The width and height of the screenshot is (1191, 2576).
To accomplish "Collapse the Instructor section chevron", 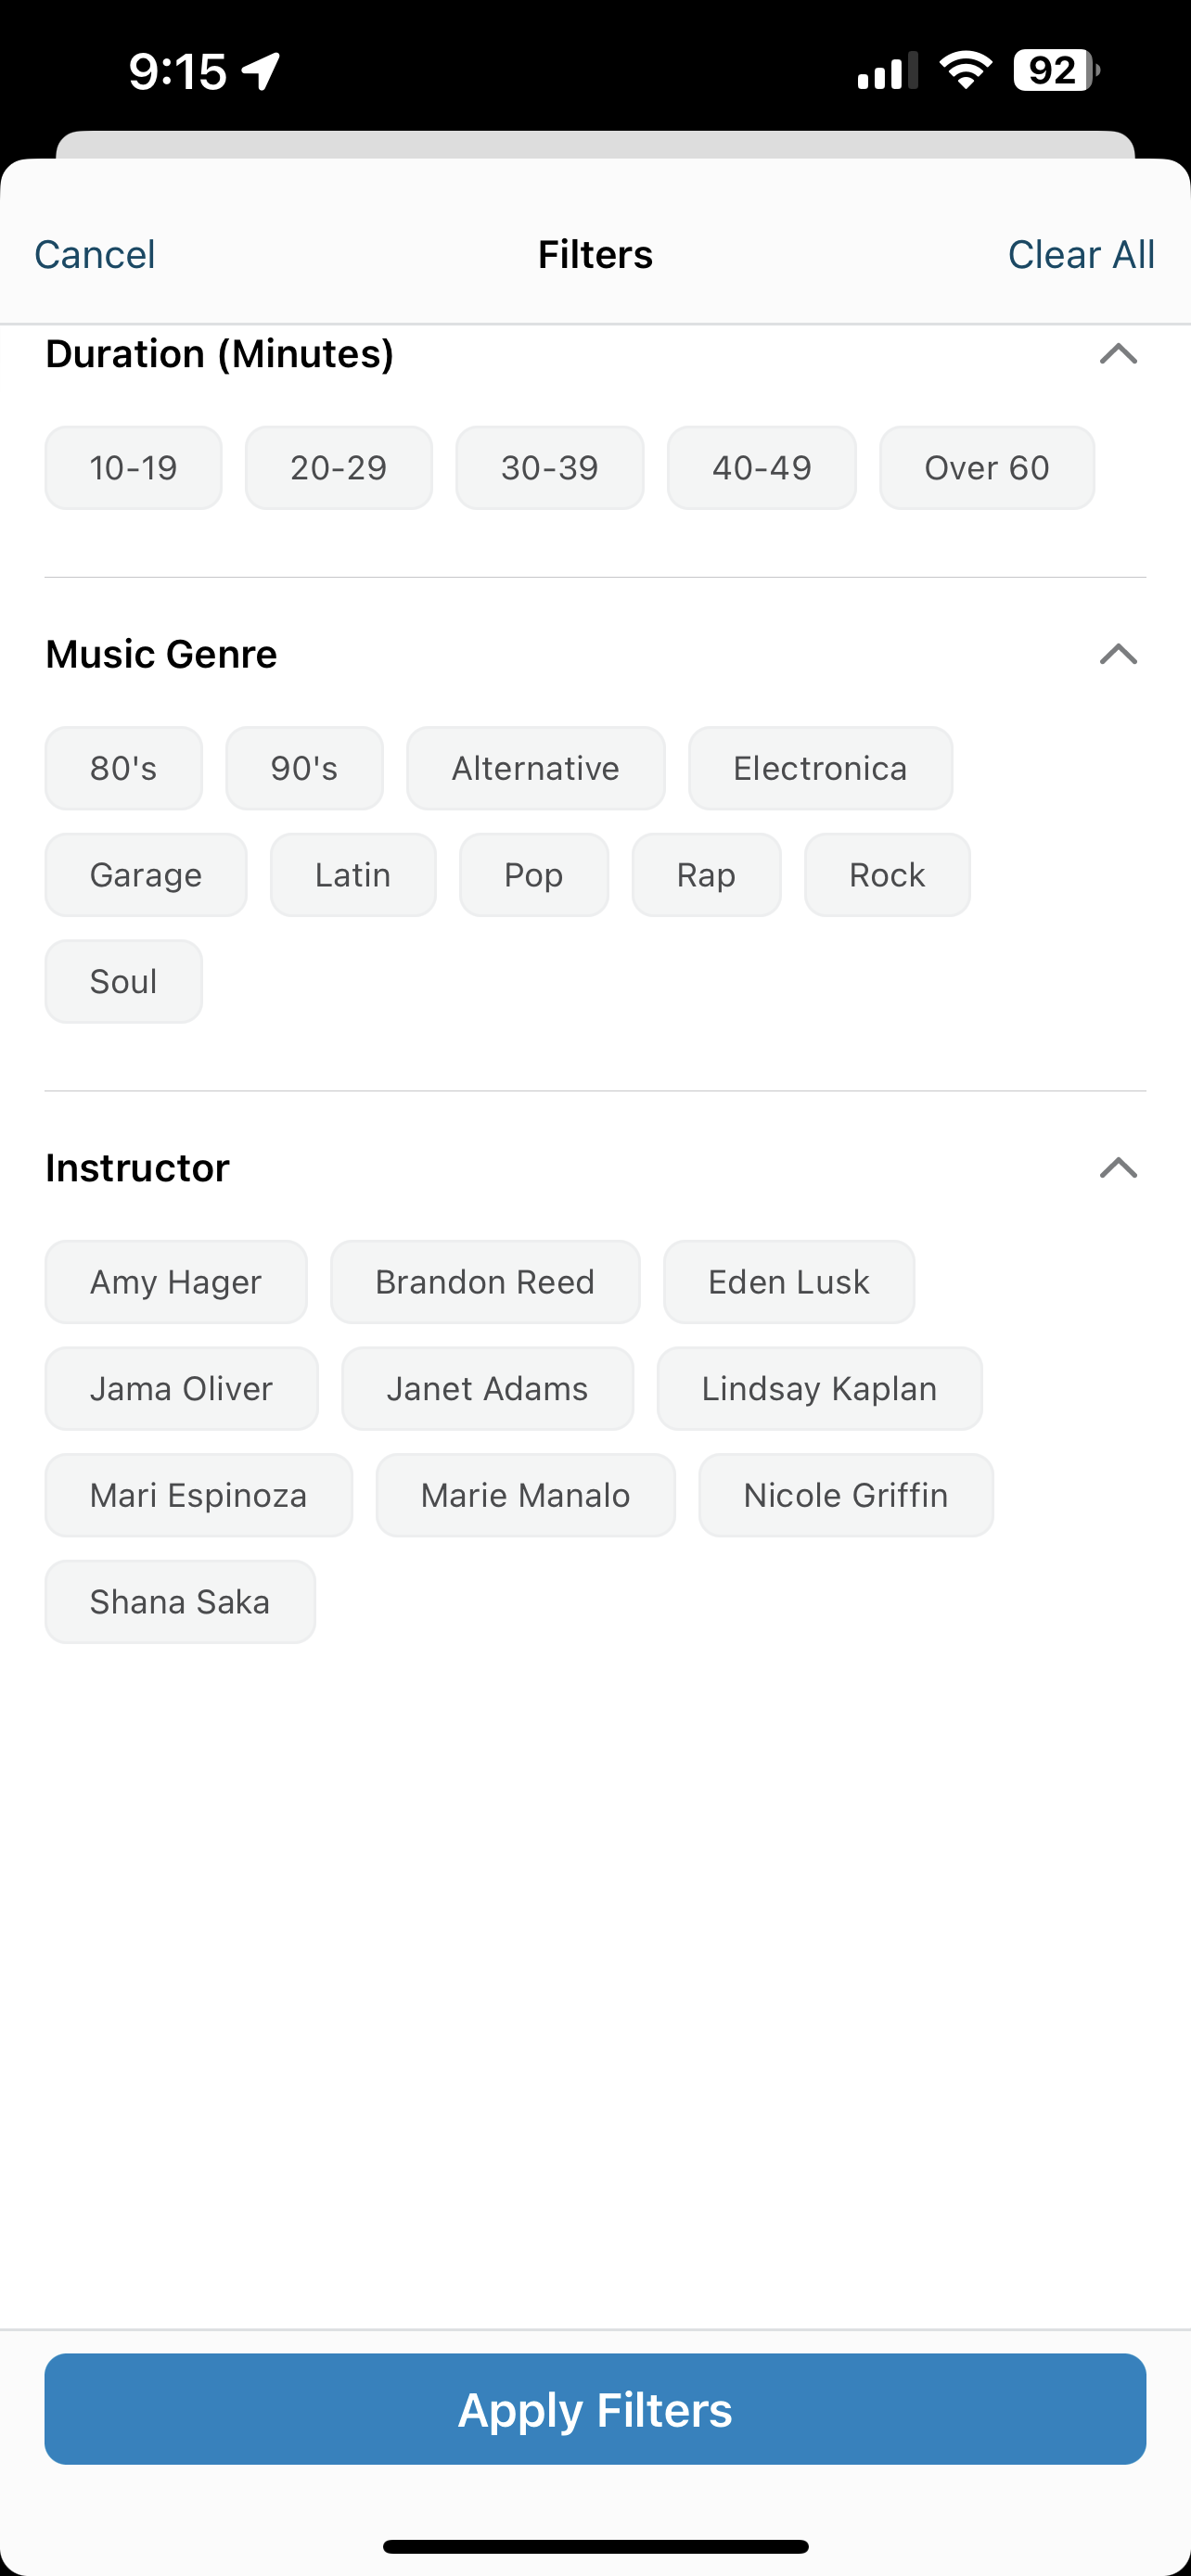I will 1118,1168.
